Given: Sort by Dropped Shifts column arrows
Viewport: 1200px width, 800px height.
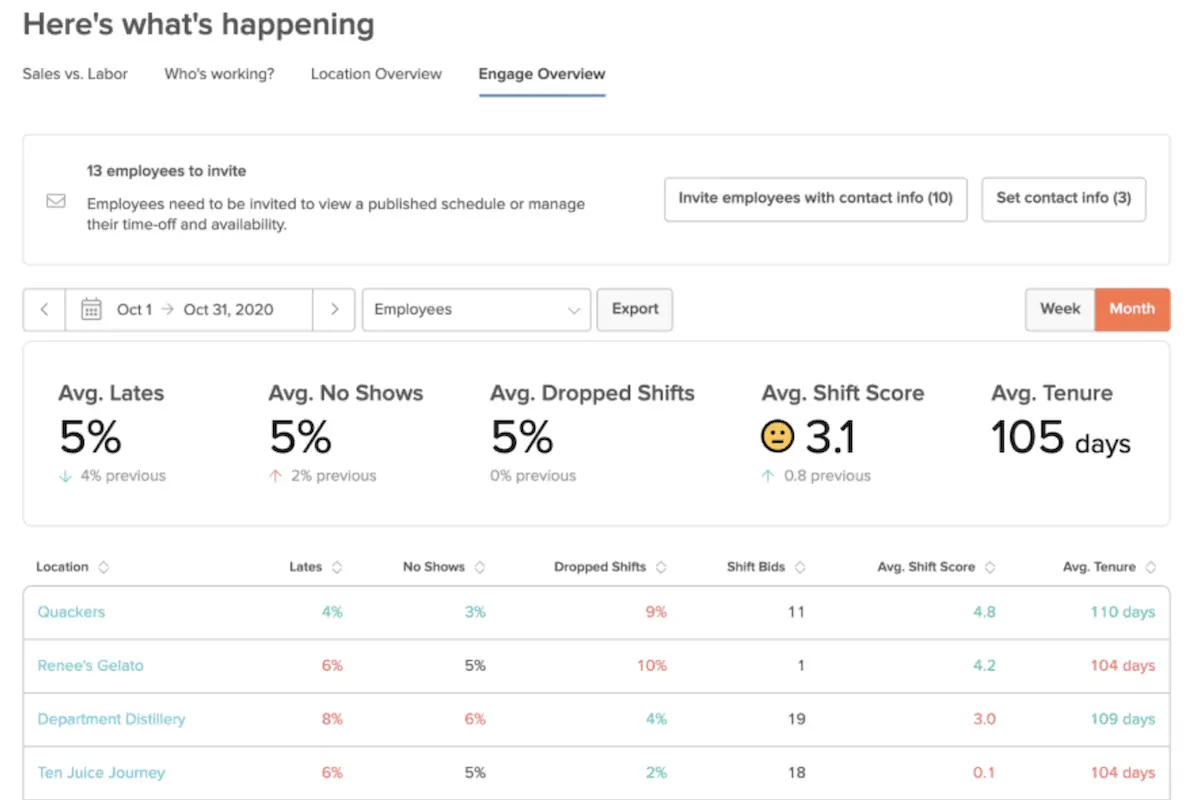Looking at the screenshot, I should click(661, 567).
